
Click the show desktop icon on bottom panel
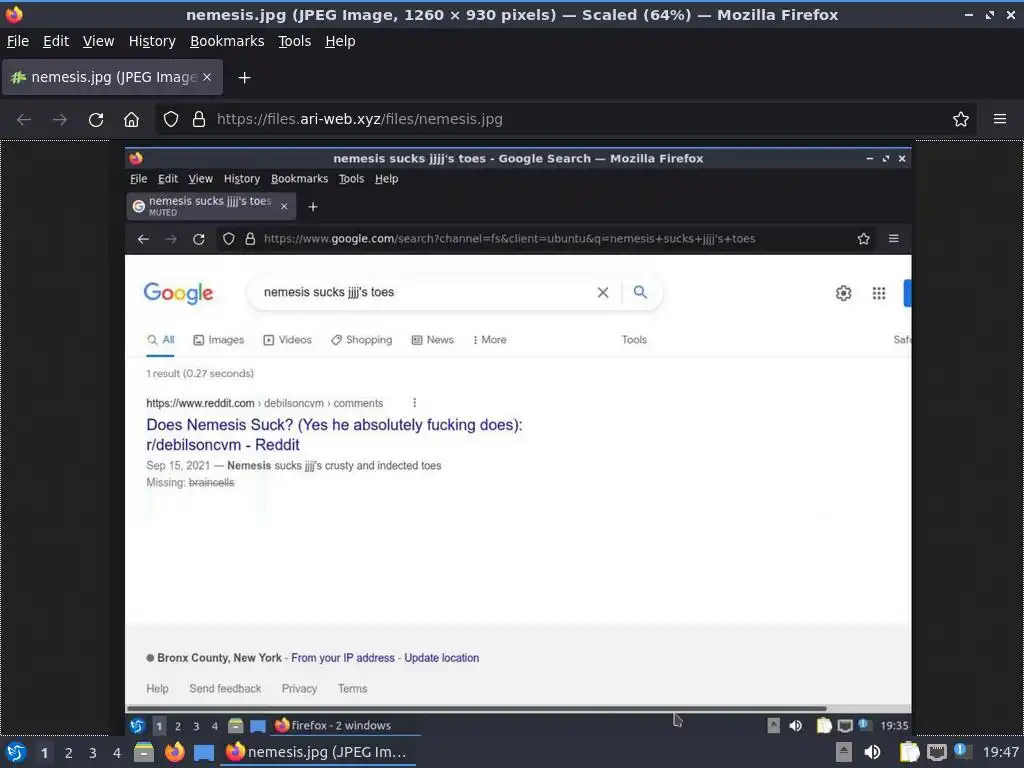tap(204, 753)
